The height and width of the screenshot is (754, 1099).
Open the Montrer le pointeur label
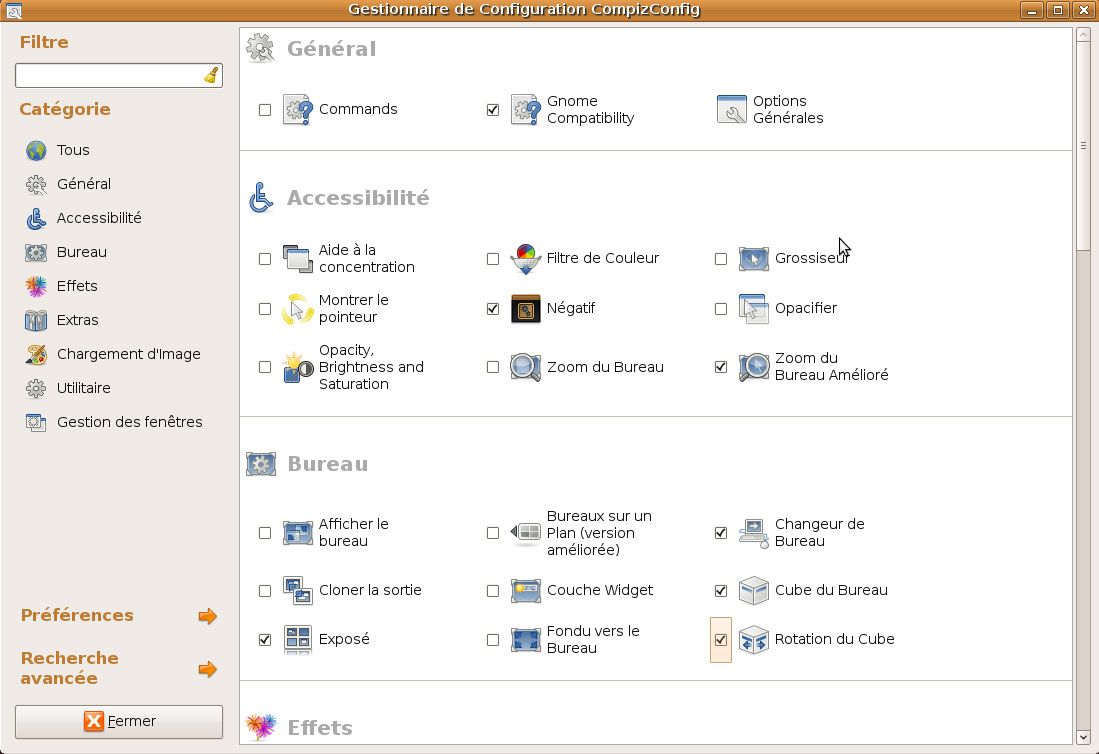353,308
